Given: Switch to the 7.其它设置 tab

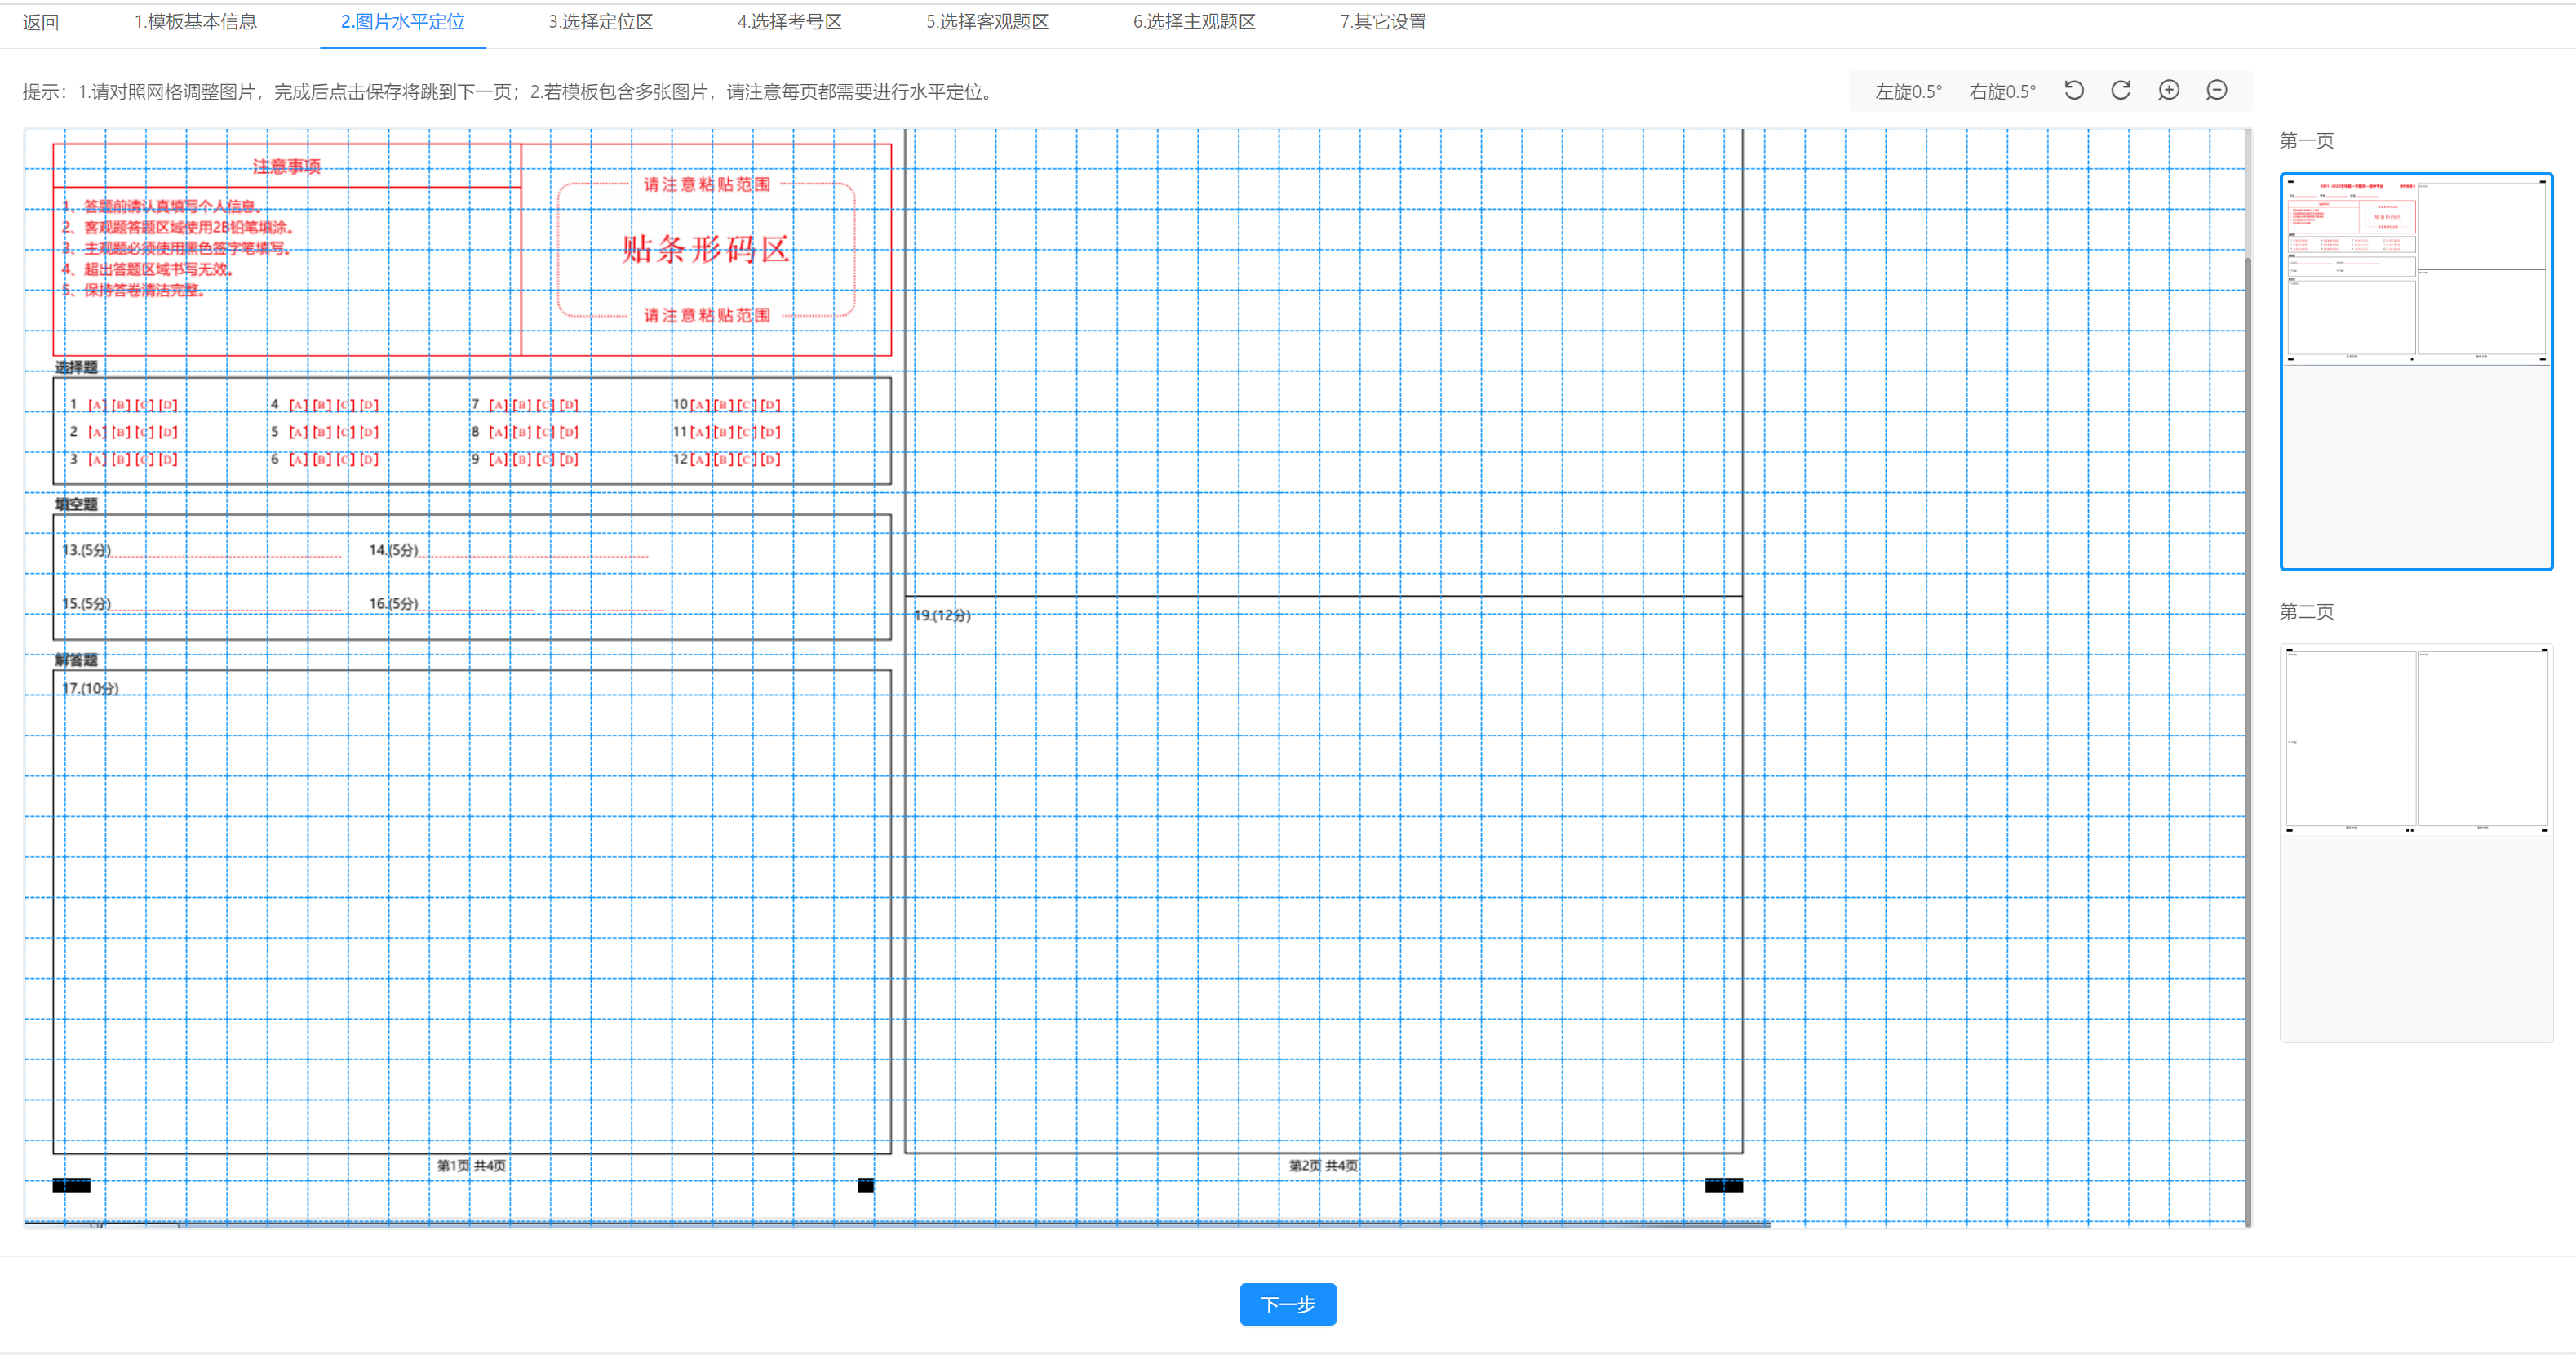Looking at the screenshot, I should click(x=1383, y=22).
